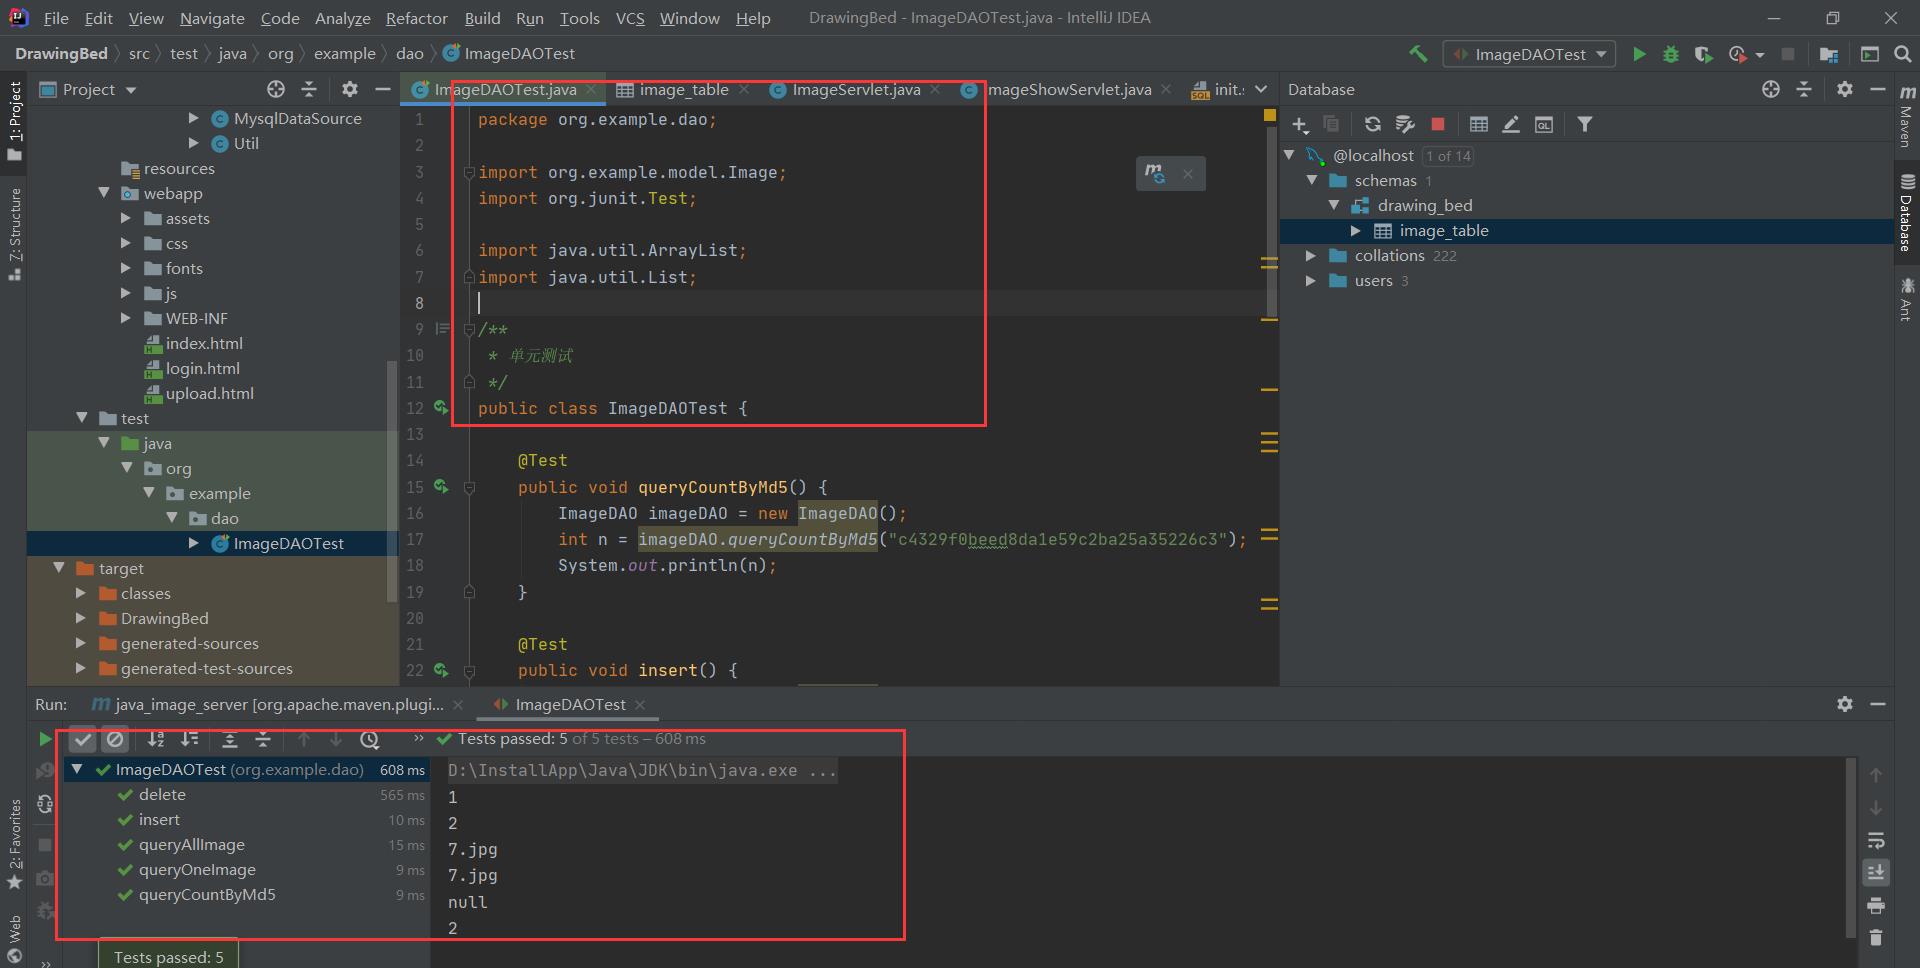The height and width of the screenshot is (968, 1920).
Task: Disconnect data source with red stop square
Action: (x=1438, y=124)
